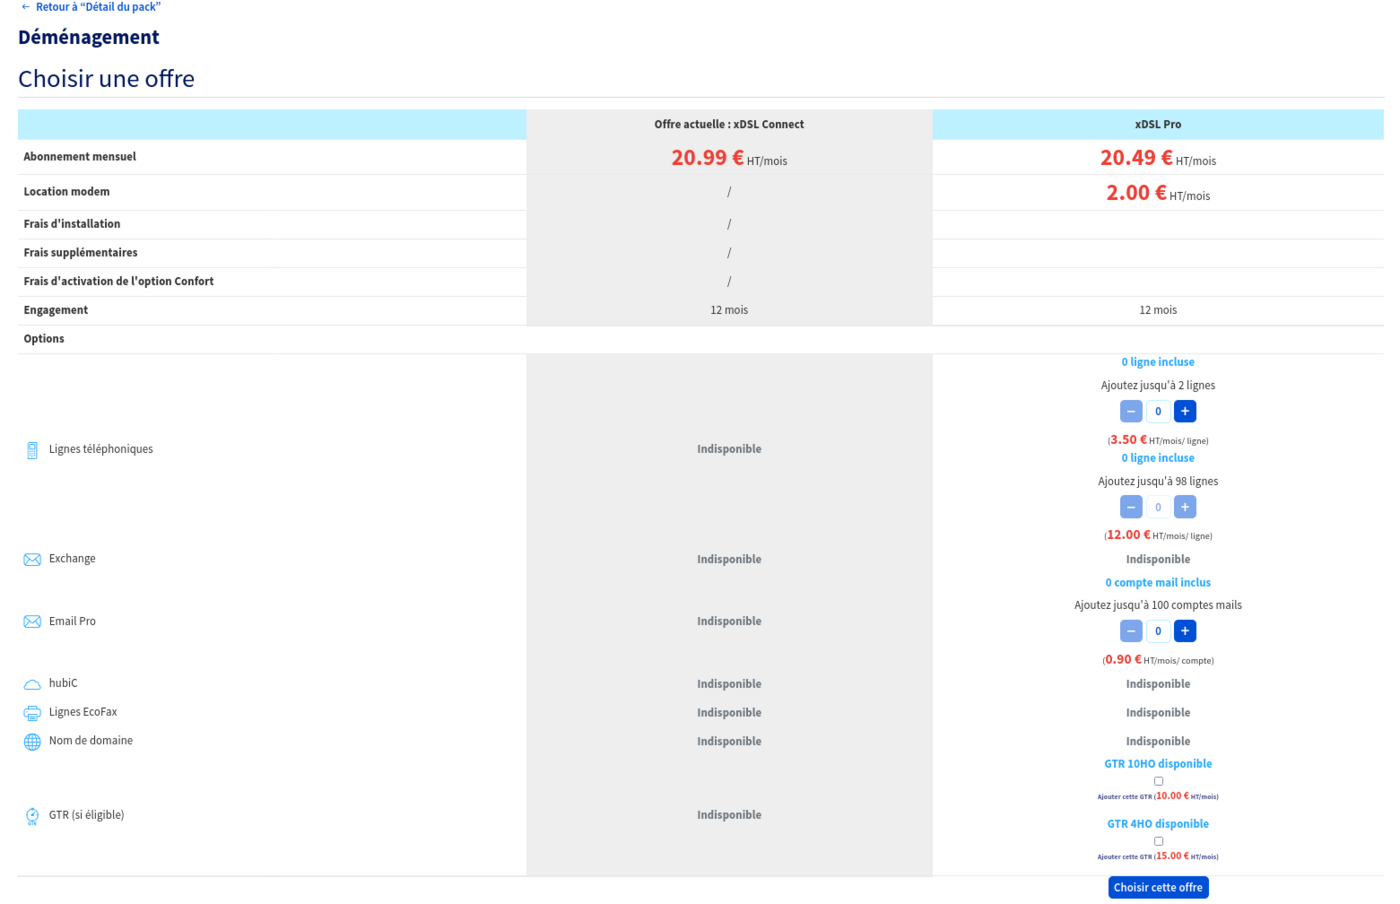
Task: Increase the 12.00 € phone lines count
Action: (x=1185, y=507)
